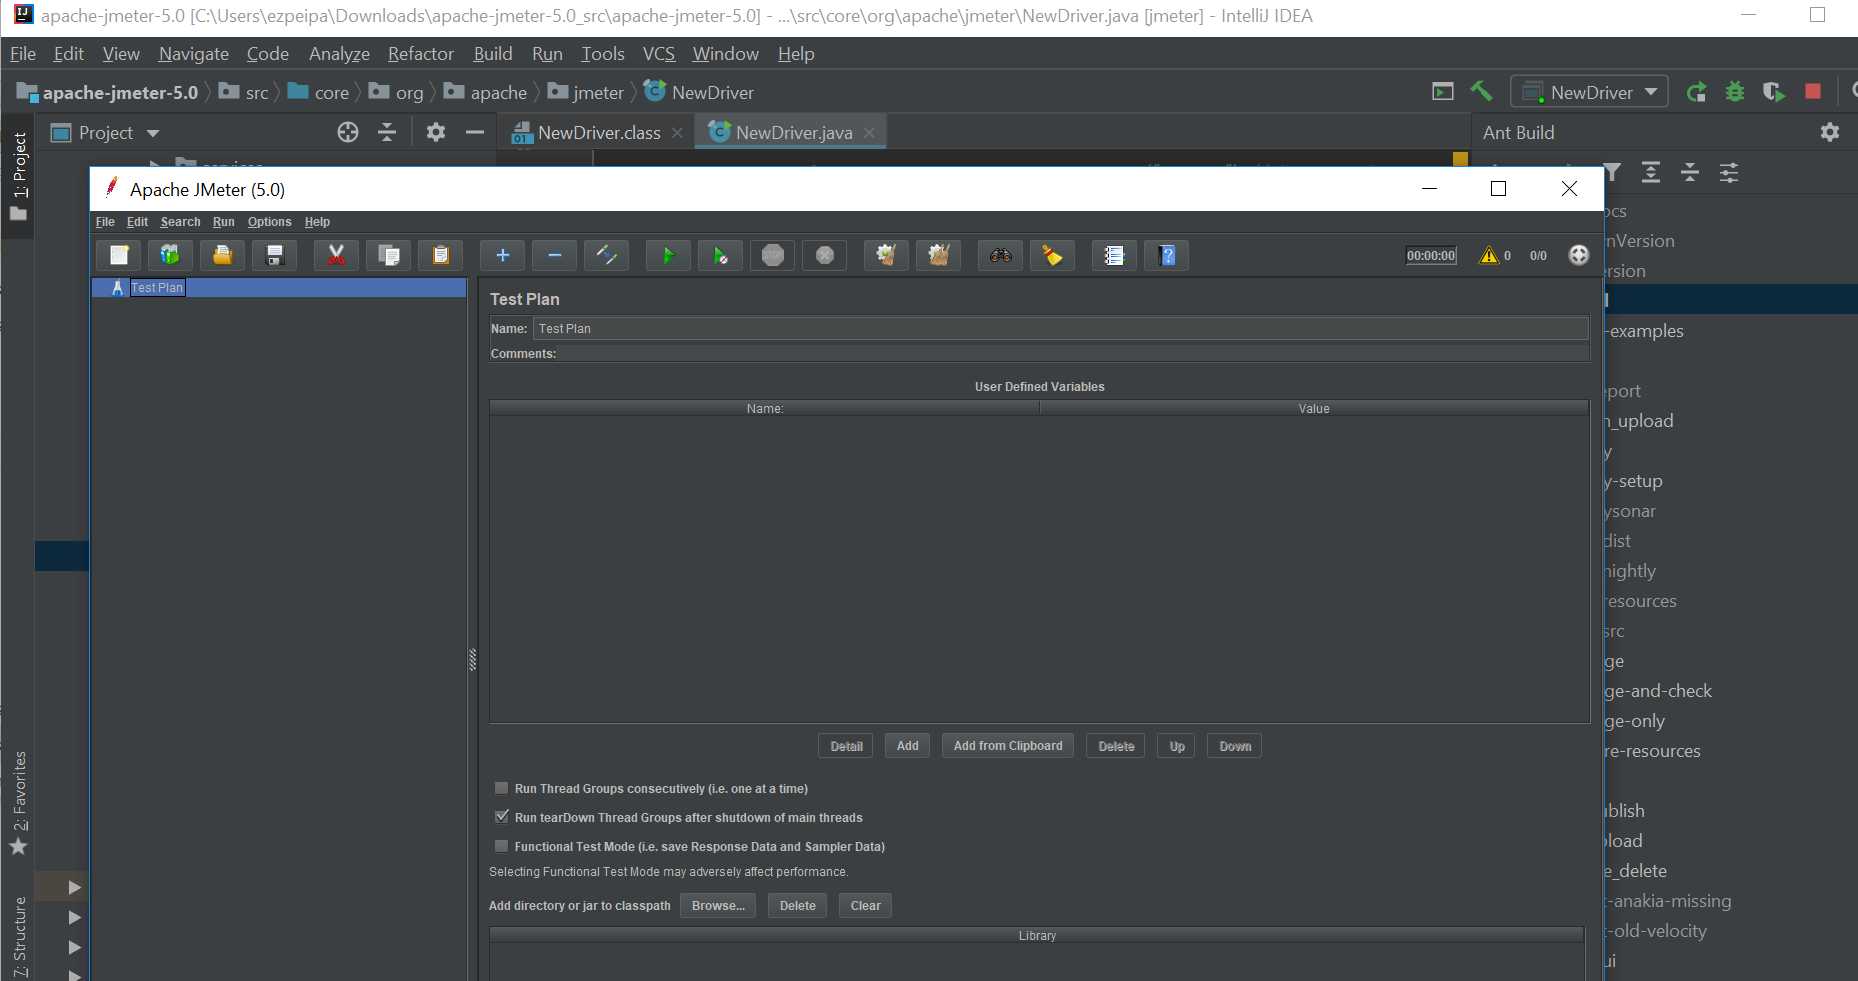1858x981 pixels.
Task: Click the Add variable button
Action: coord(907,746)
